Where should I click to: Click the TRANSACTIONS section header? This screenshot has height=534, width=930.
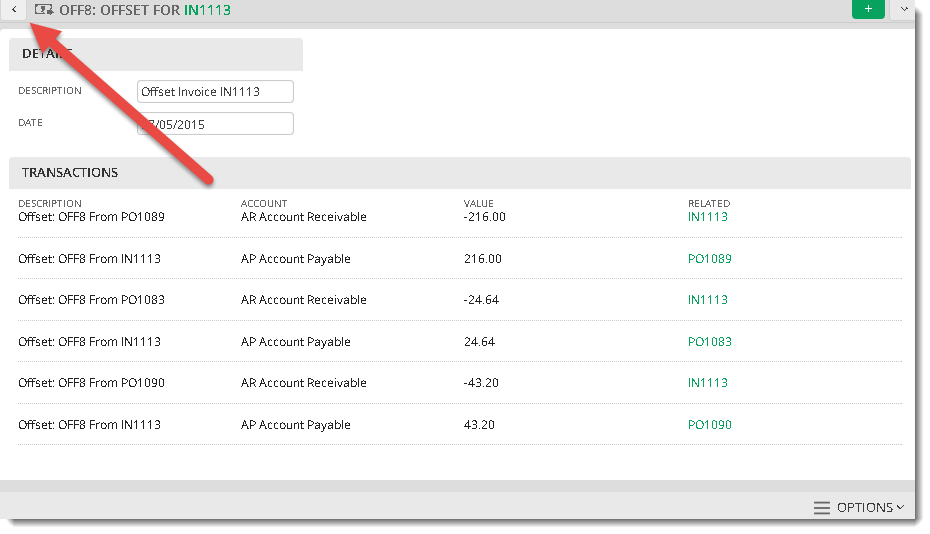coord(460,173)
